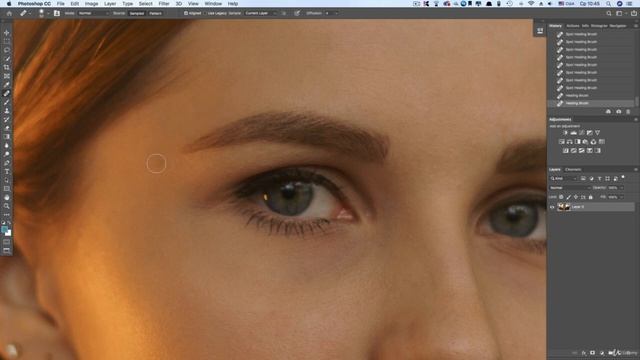Choose the Sampled source button
Screen dimensions: 640x360
[137, 13]
